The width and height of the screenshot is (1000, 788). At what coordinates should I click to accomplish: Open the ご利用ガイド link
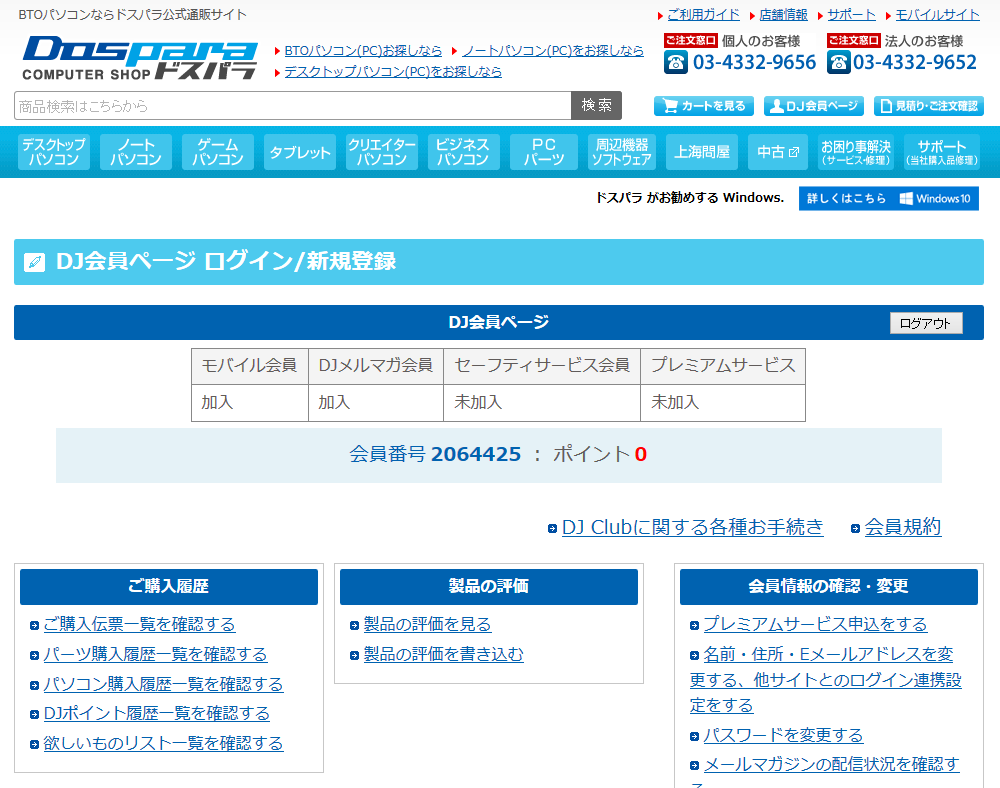[703, 15]
